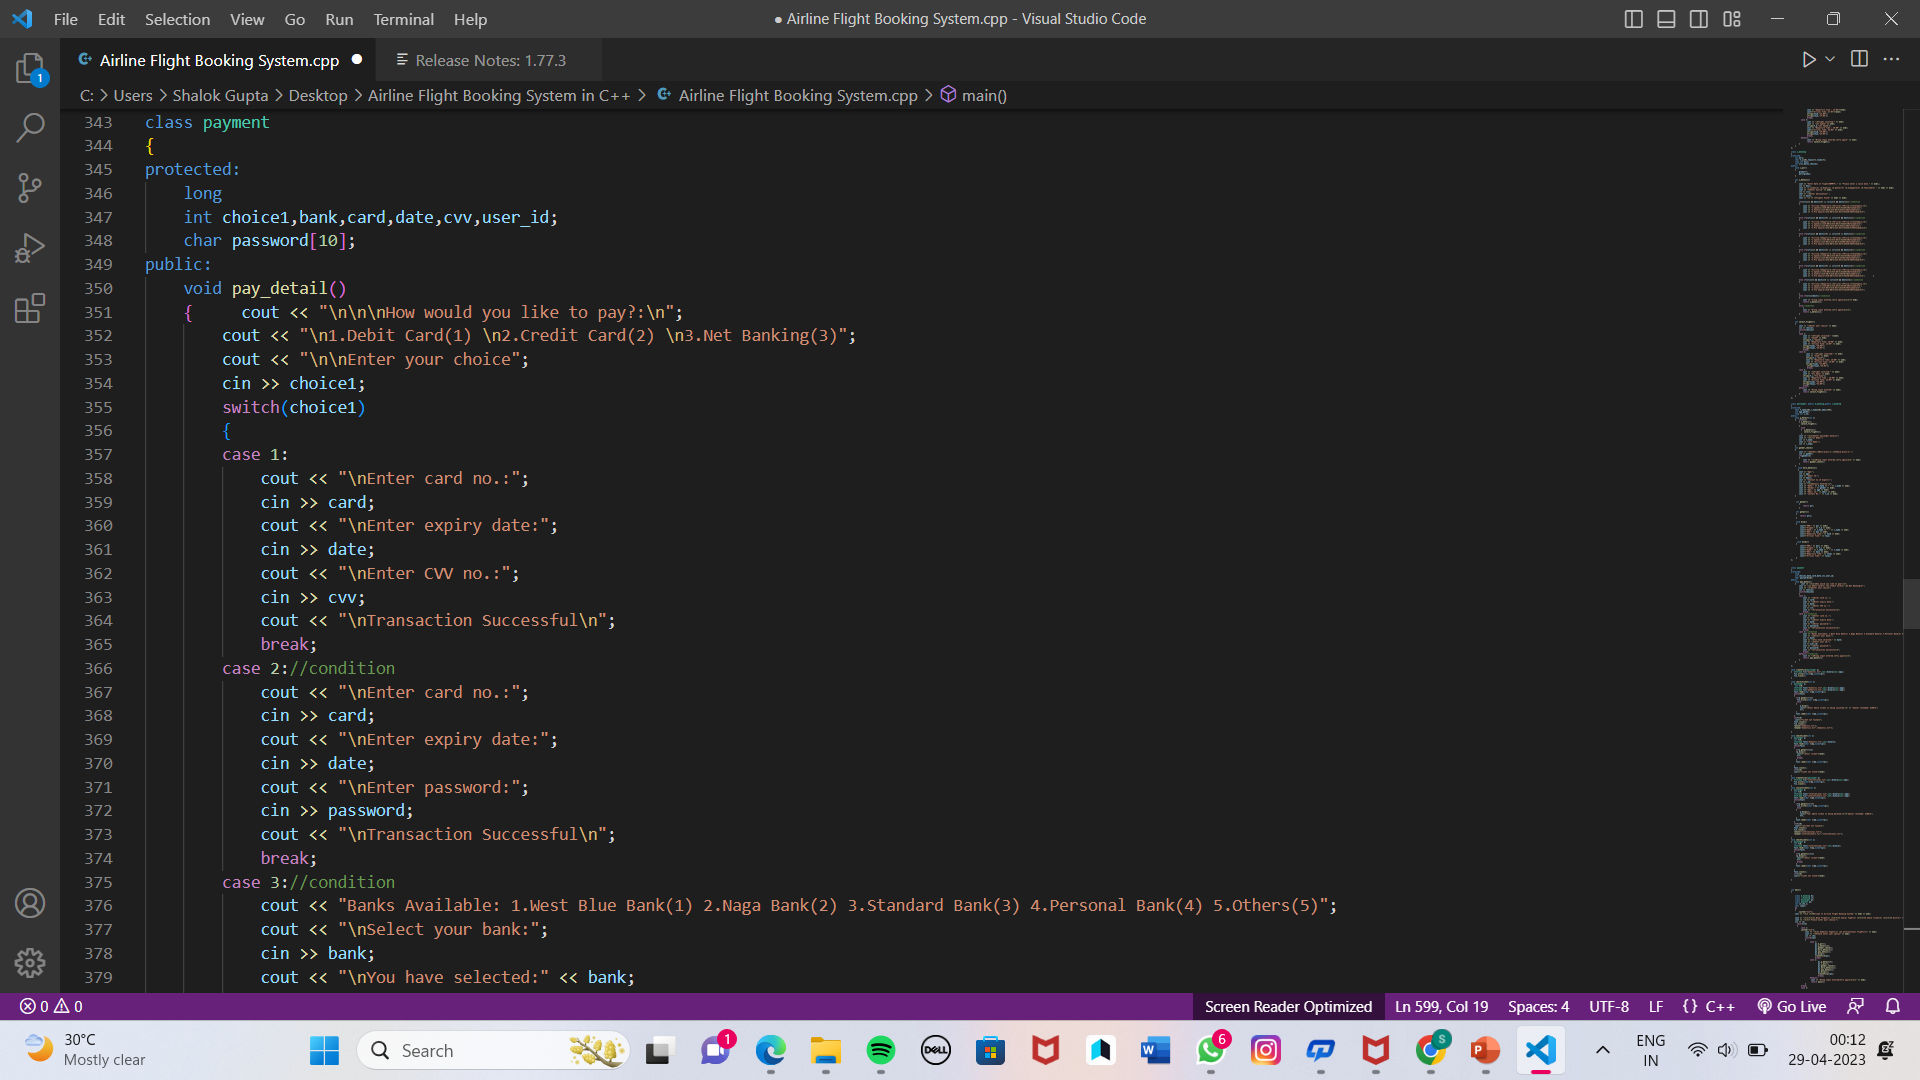Click the Spotify icon in the taskbar
Screen dimensions: 1920x1080
pos(881,1050)
